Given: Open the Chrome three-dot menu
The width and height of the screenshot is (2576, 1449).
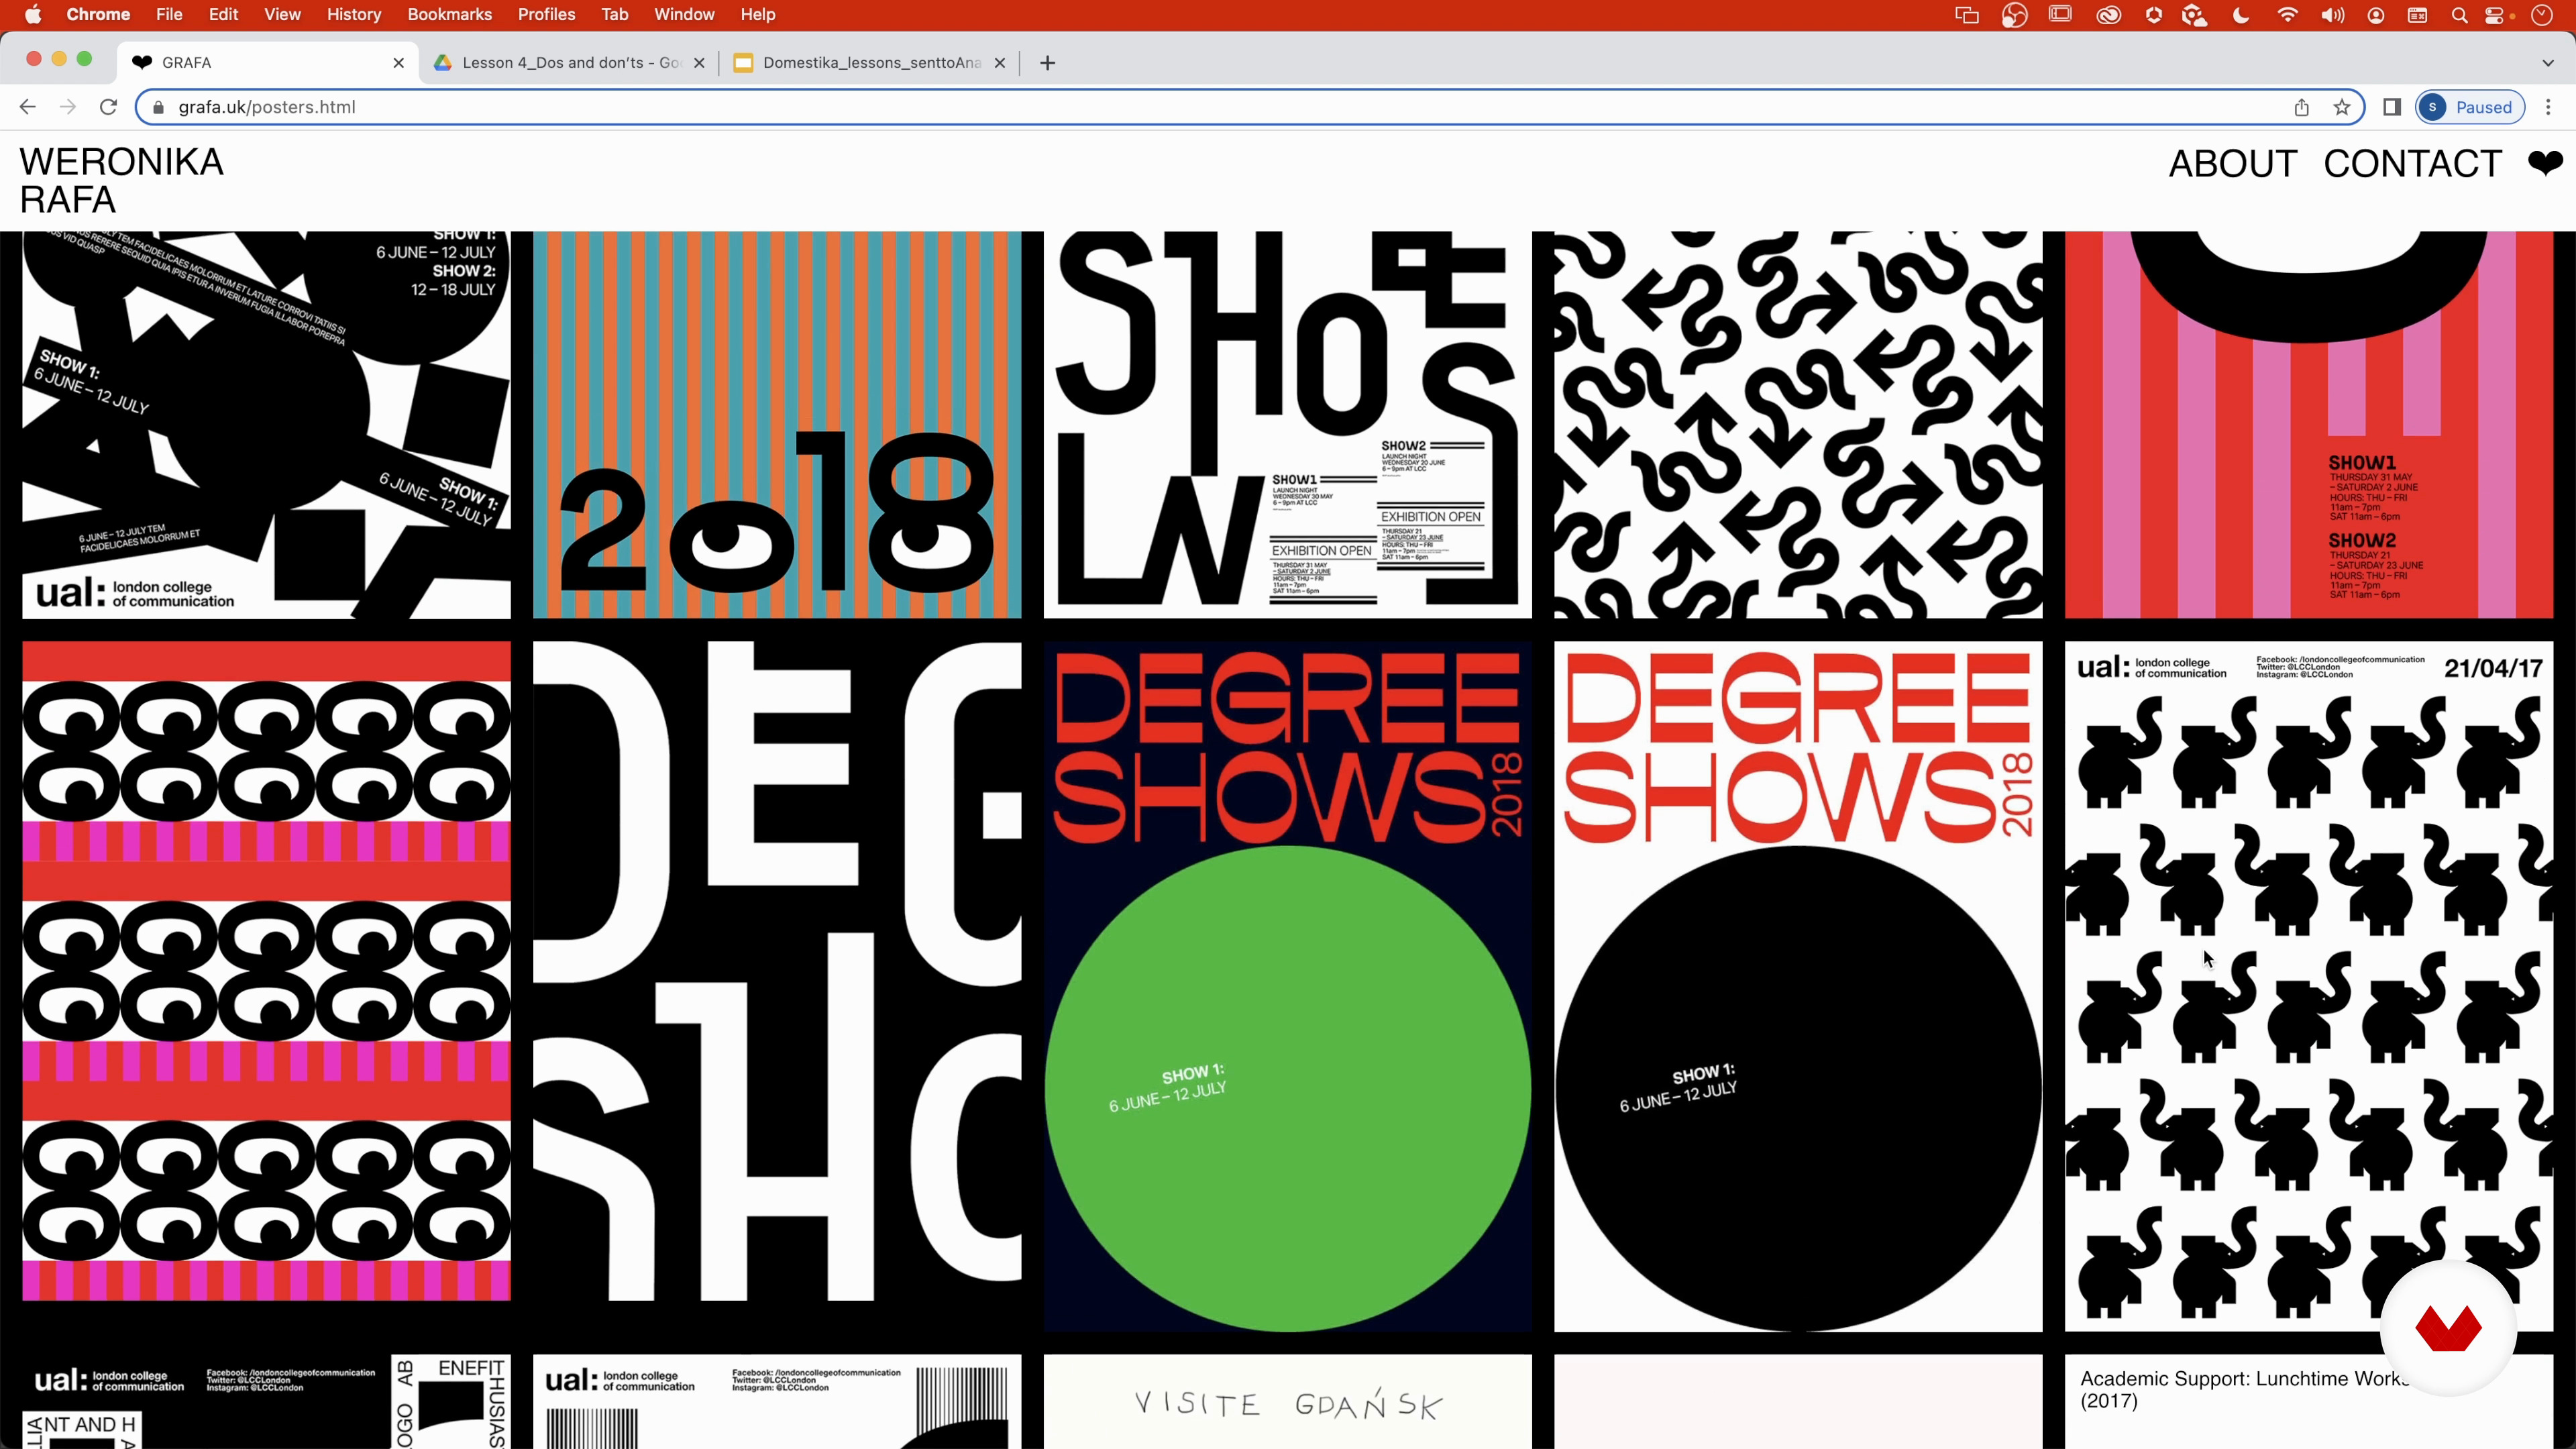Looking at the screenshot, I should pyautogui.click(x=2548, y=107).
